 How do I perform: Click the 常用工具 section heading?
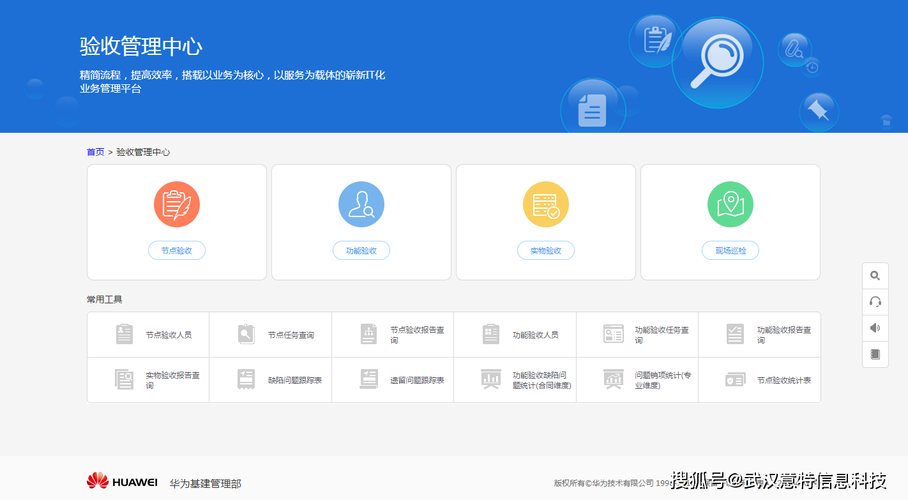[104, 300]
